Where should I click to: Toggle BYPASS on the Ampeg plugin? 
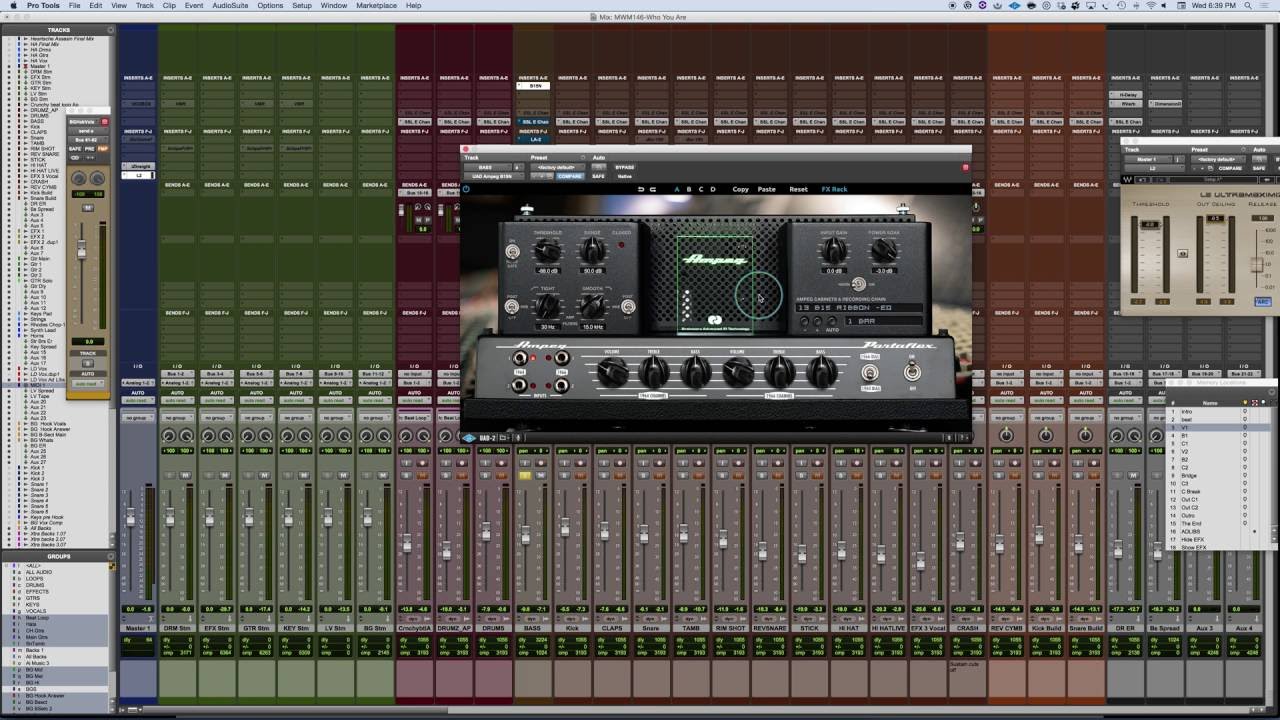(x=625, y=167)
